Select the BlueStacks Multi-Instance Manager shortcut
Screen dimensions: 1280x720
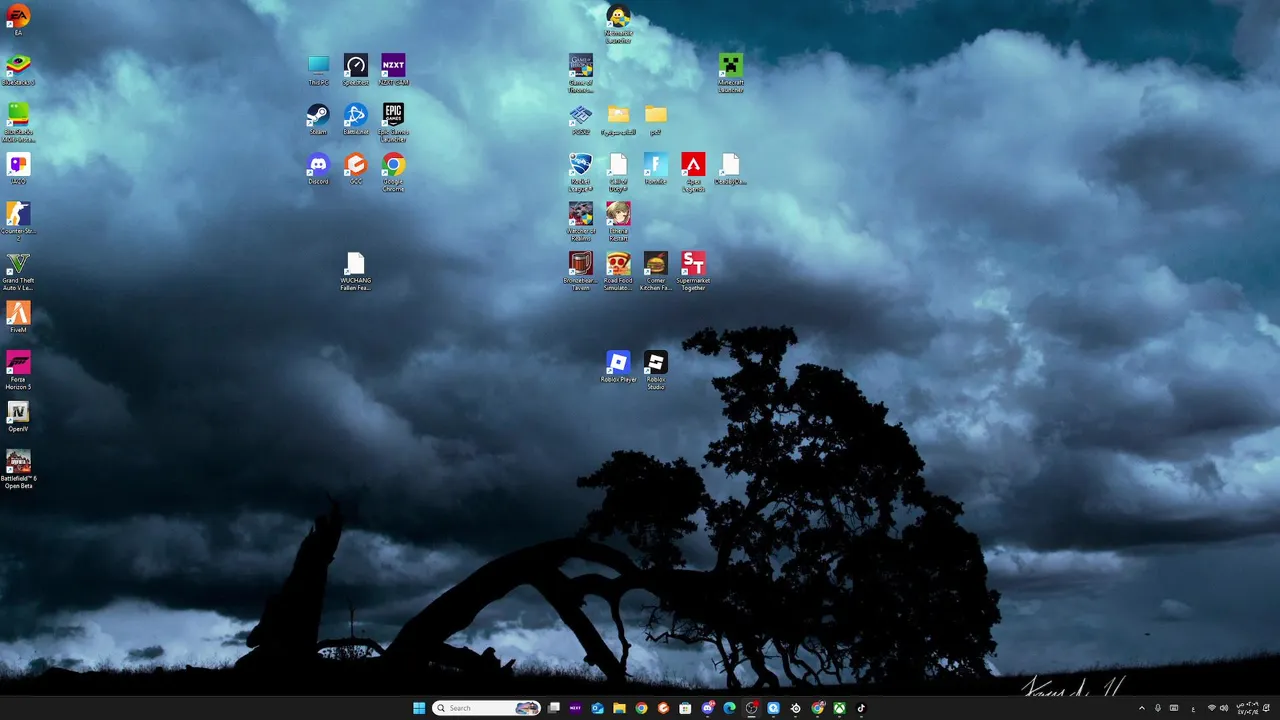click(x=18, y=122)
